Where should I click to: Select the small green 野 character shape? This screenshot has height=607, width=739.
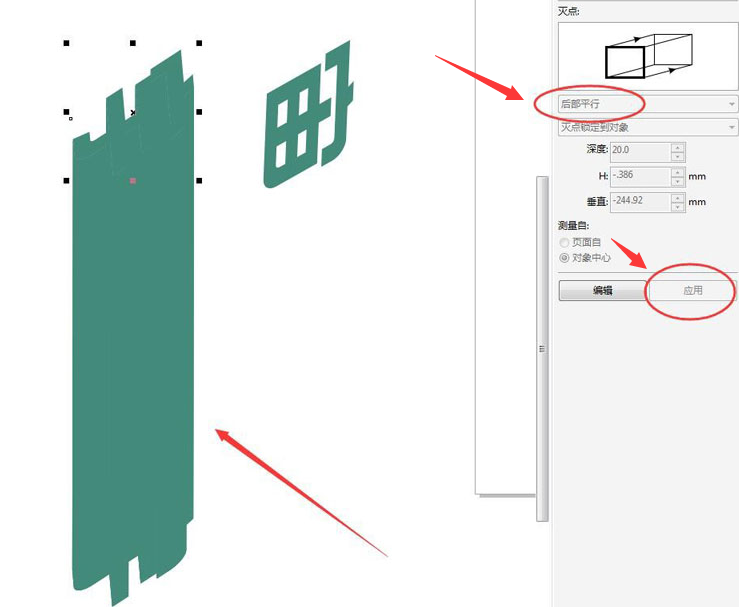(x=309, y=115)
